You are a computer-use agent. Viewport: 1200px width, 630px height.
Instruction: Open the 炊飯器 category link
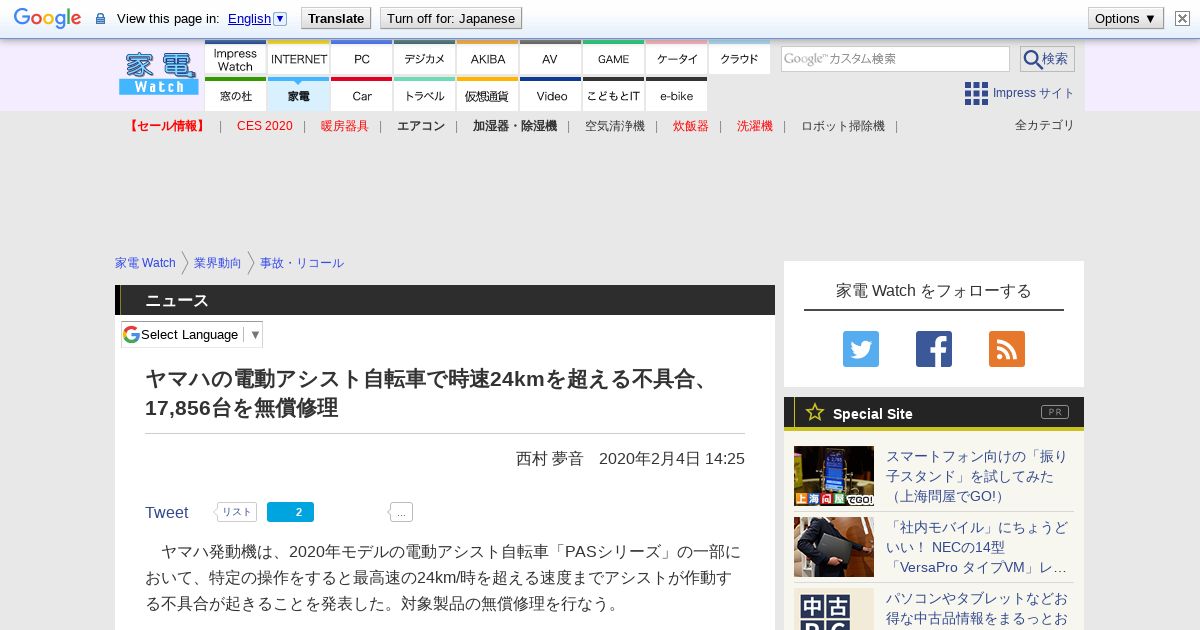(x=691, y=126)
